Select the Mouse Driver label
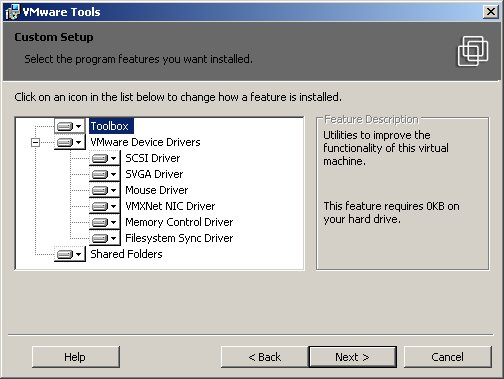This screenshot has width=504, height=379. [157, 190]
